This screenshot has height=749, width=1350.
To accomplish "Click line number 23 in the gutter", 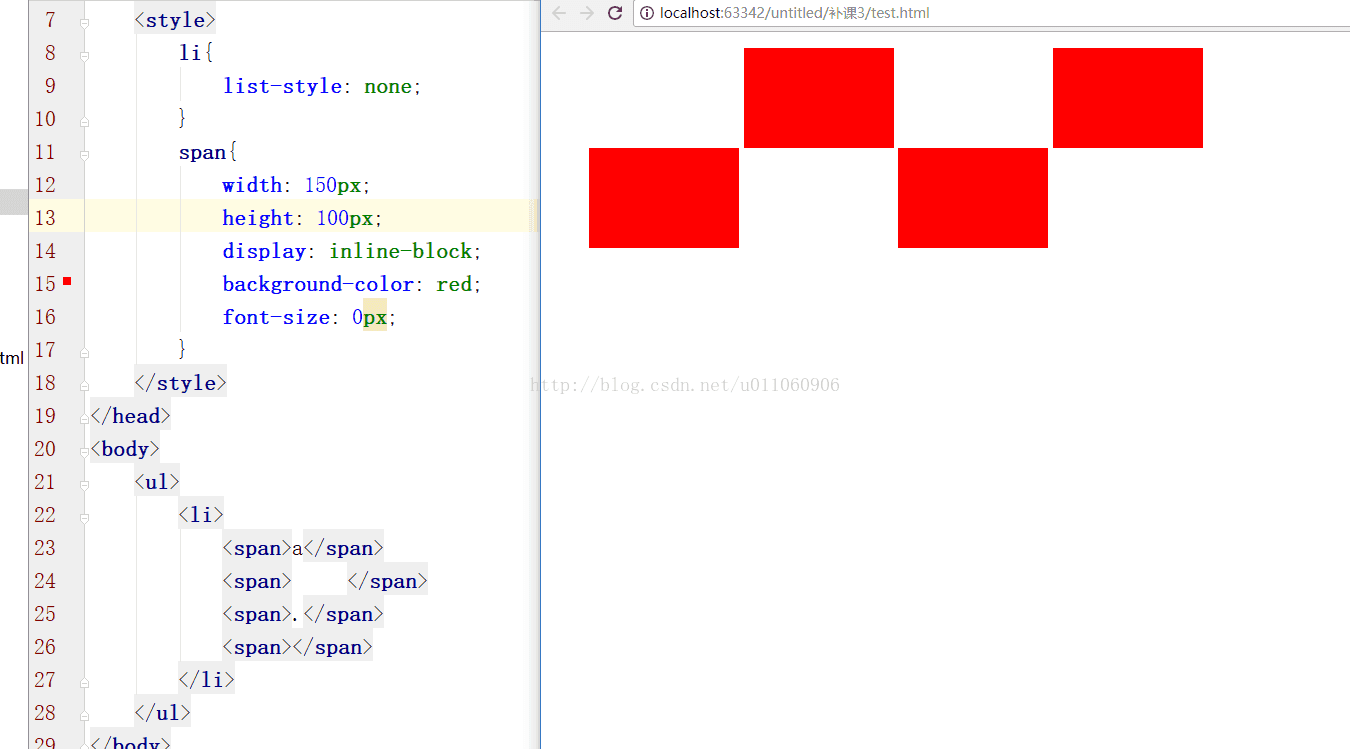I will (x=45, y=548).
